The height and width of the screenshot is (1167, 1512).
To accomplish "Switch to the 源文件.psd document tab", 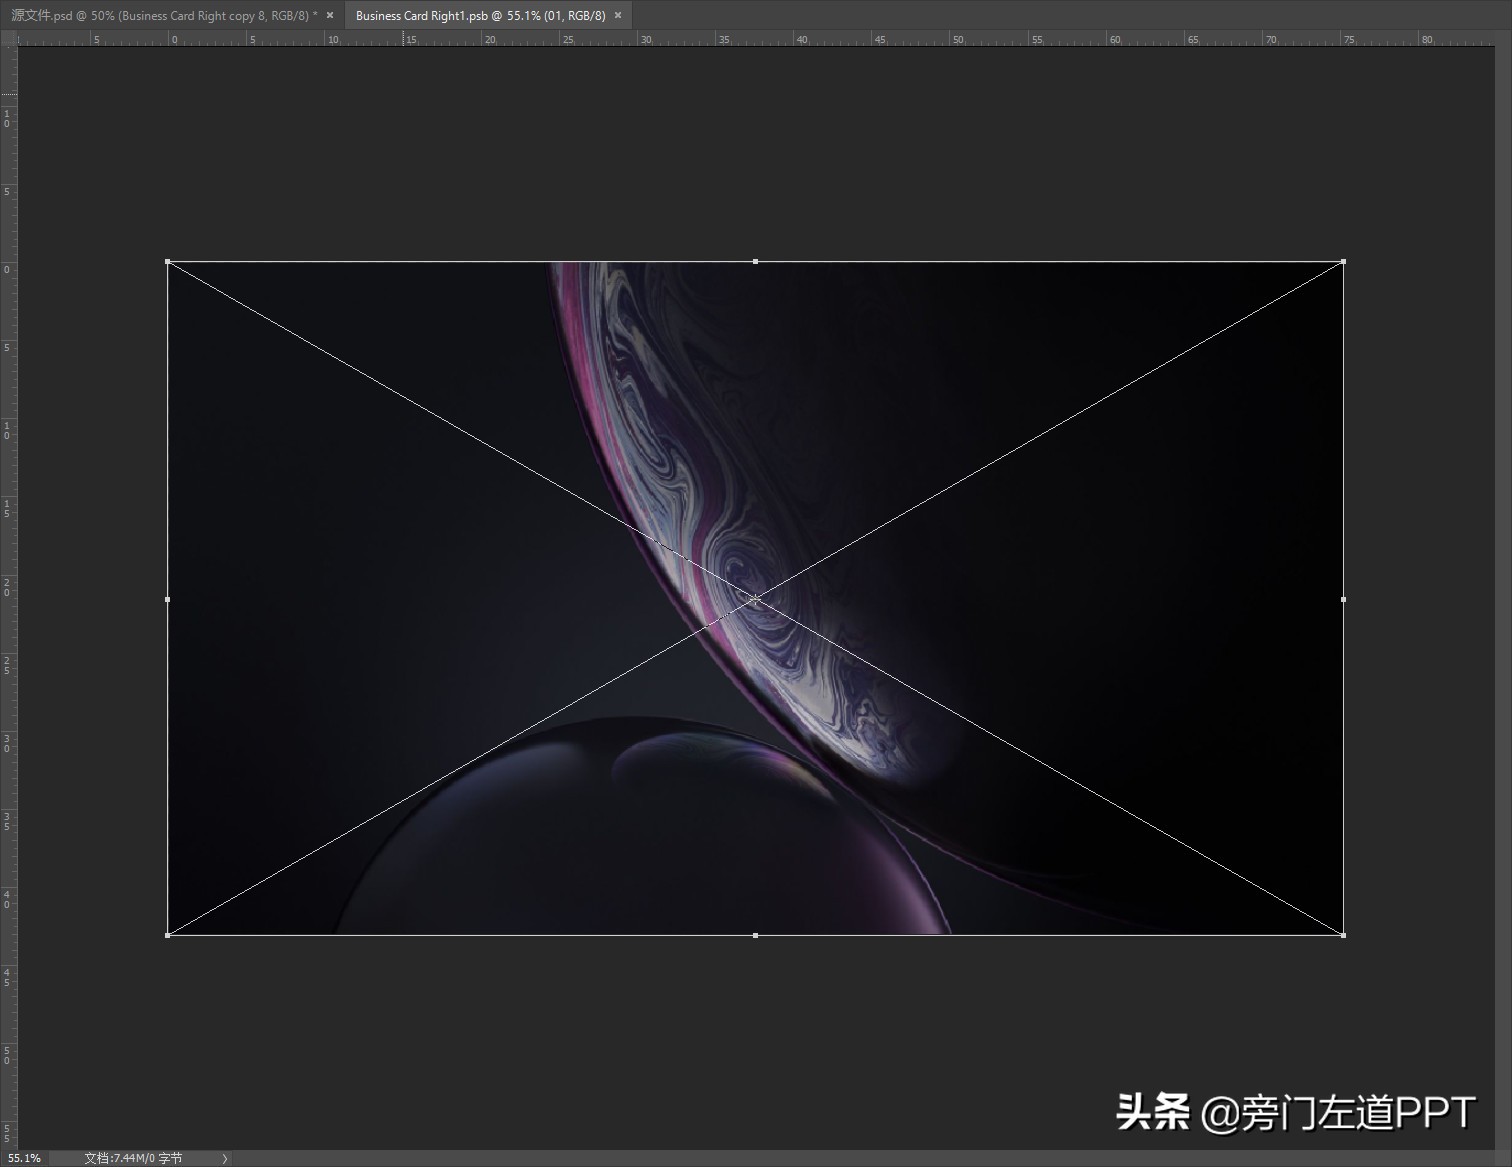I will (x=164, y=15).
